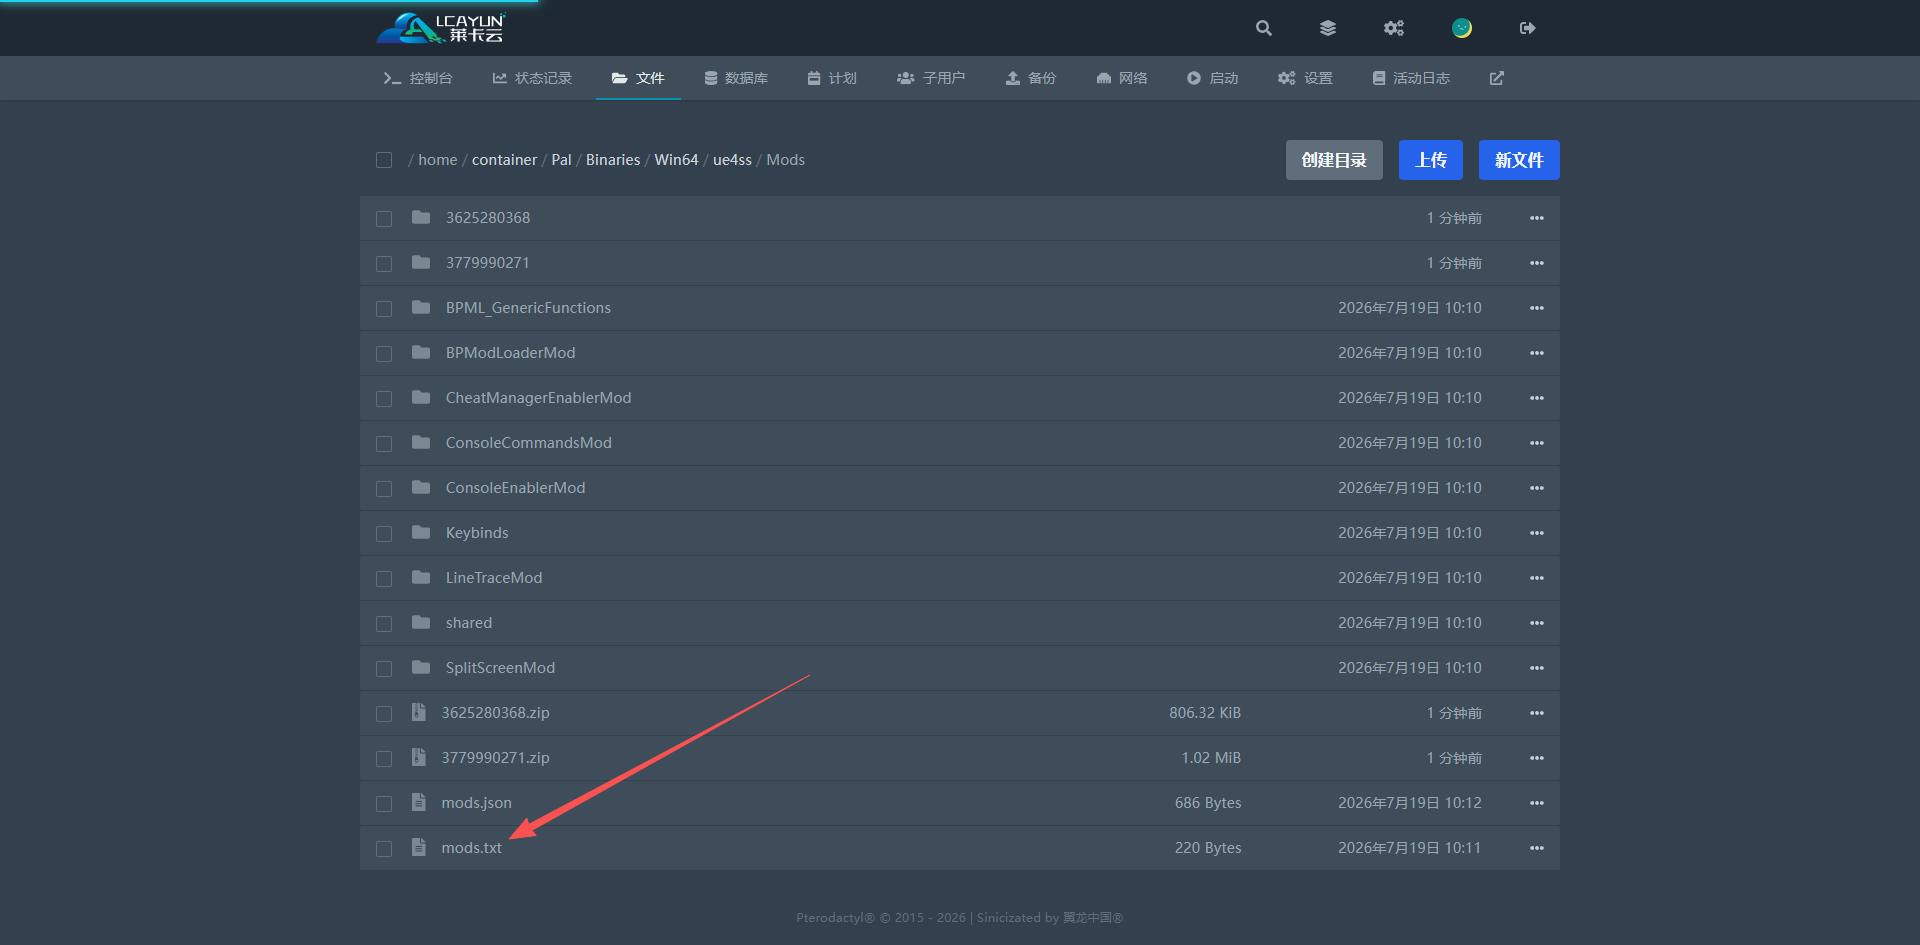Open the SplitScreenMod folder
1920x945 pixels.
point(500,668)
